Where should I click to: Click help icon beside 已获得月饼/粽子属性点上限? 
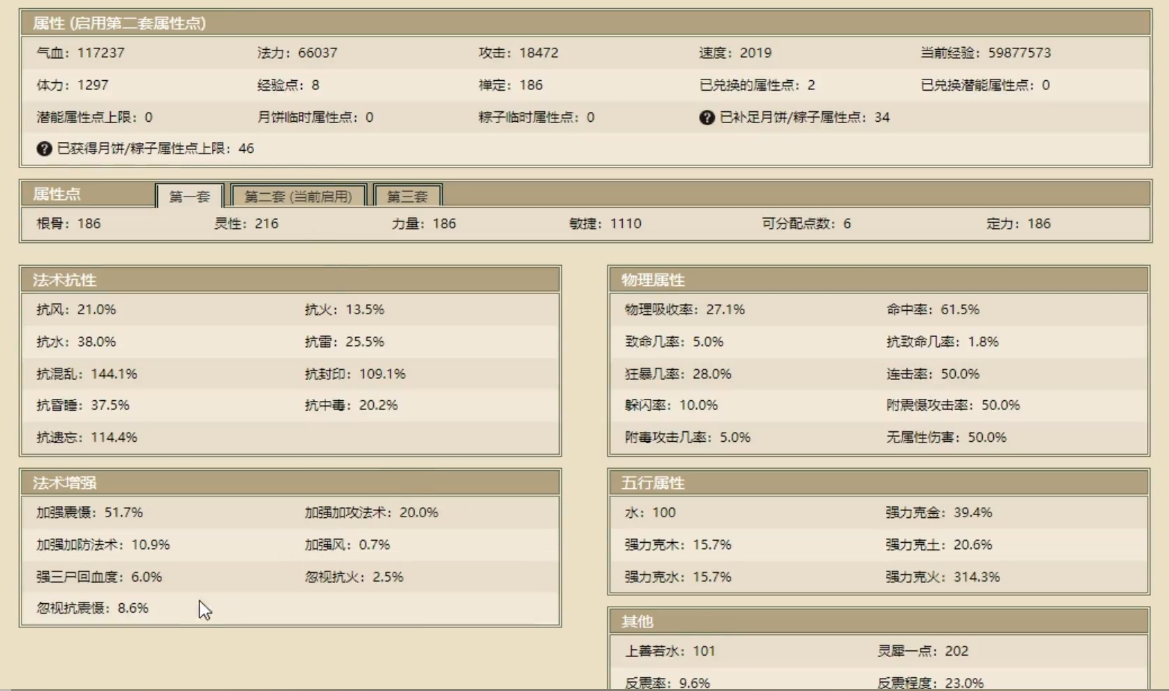click(43, 149)
